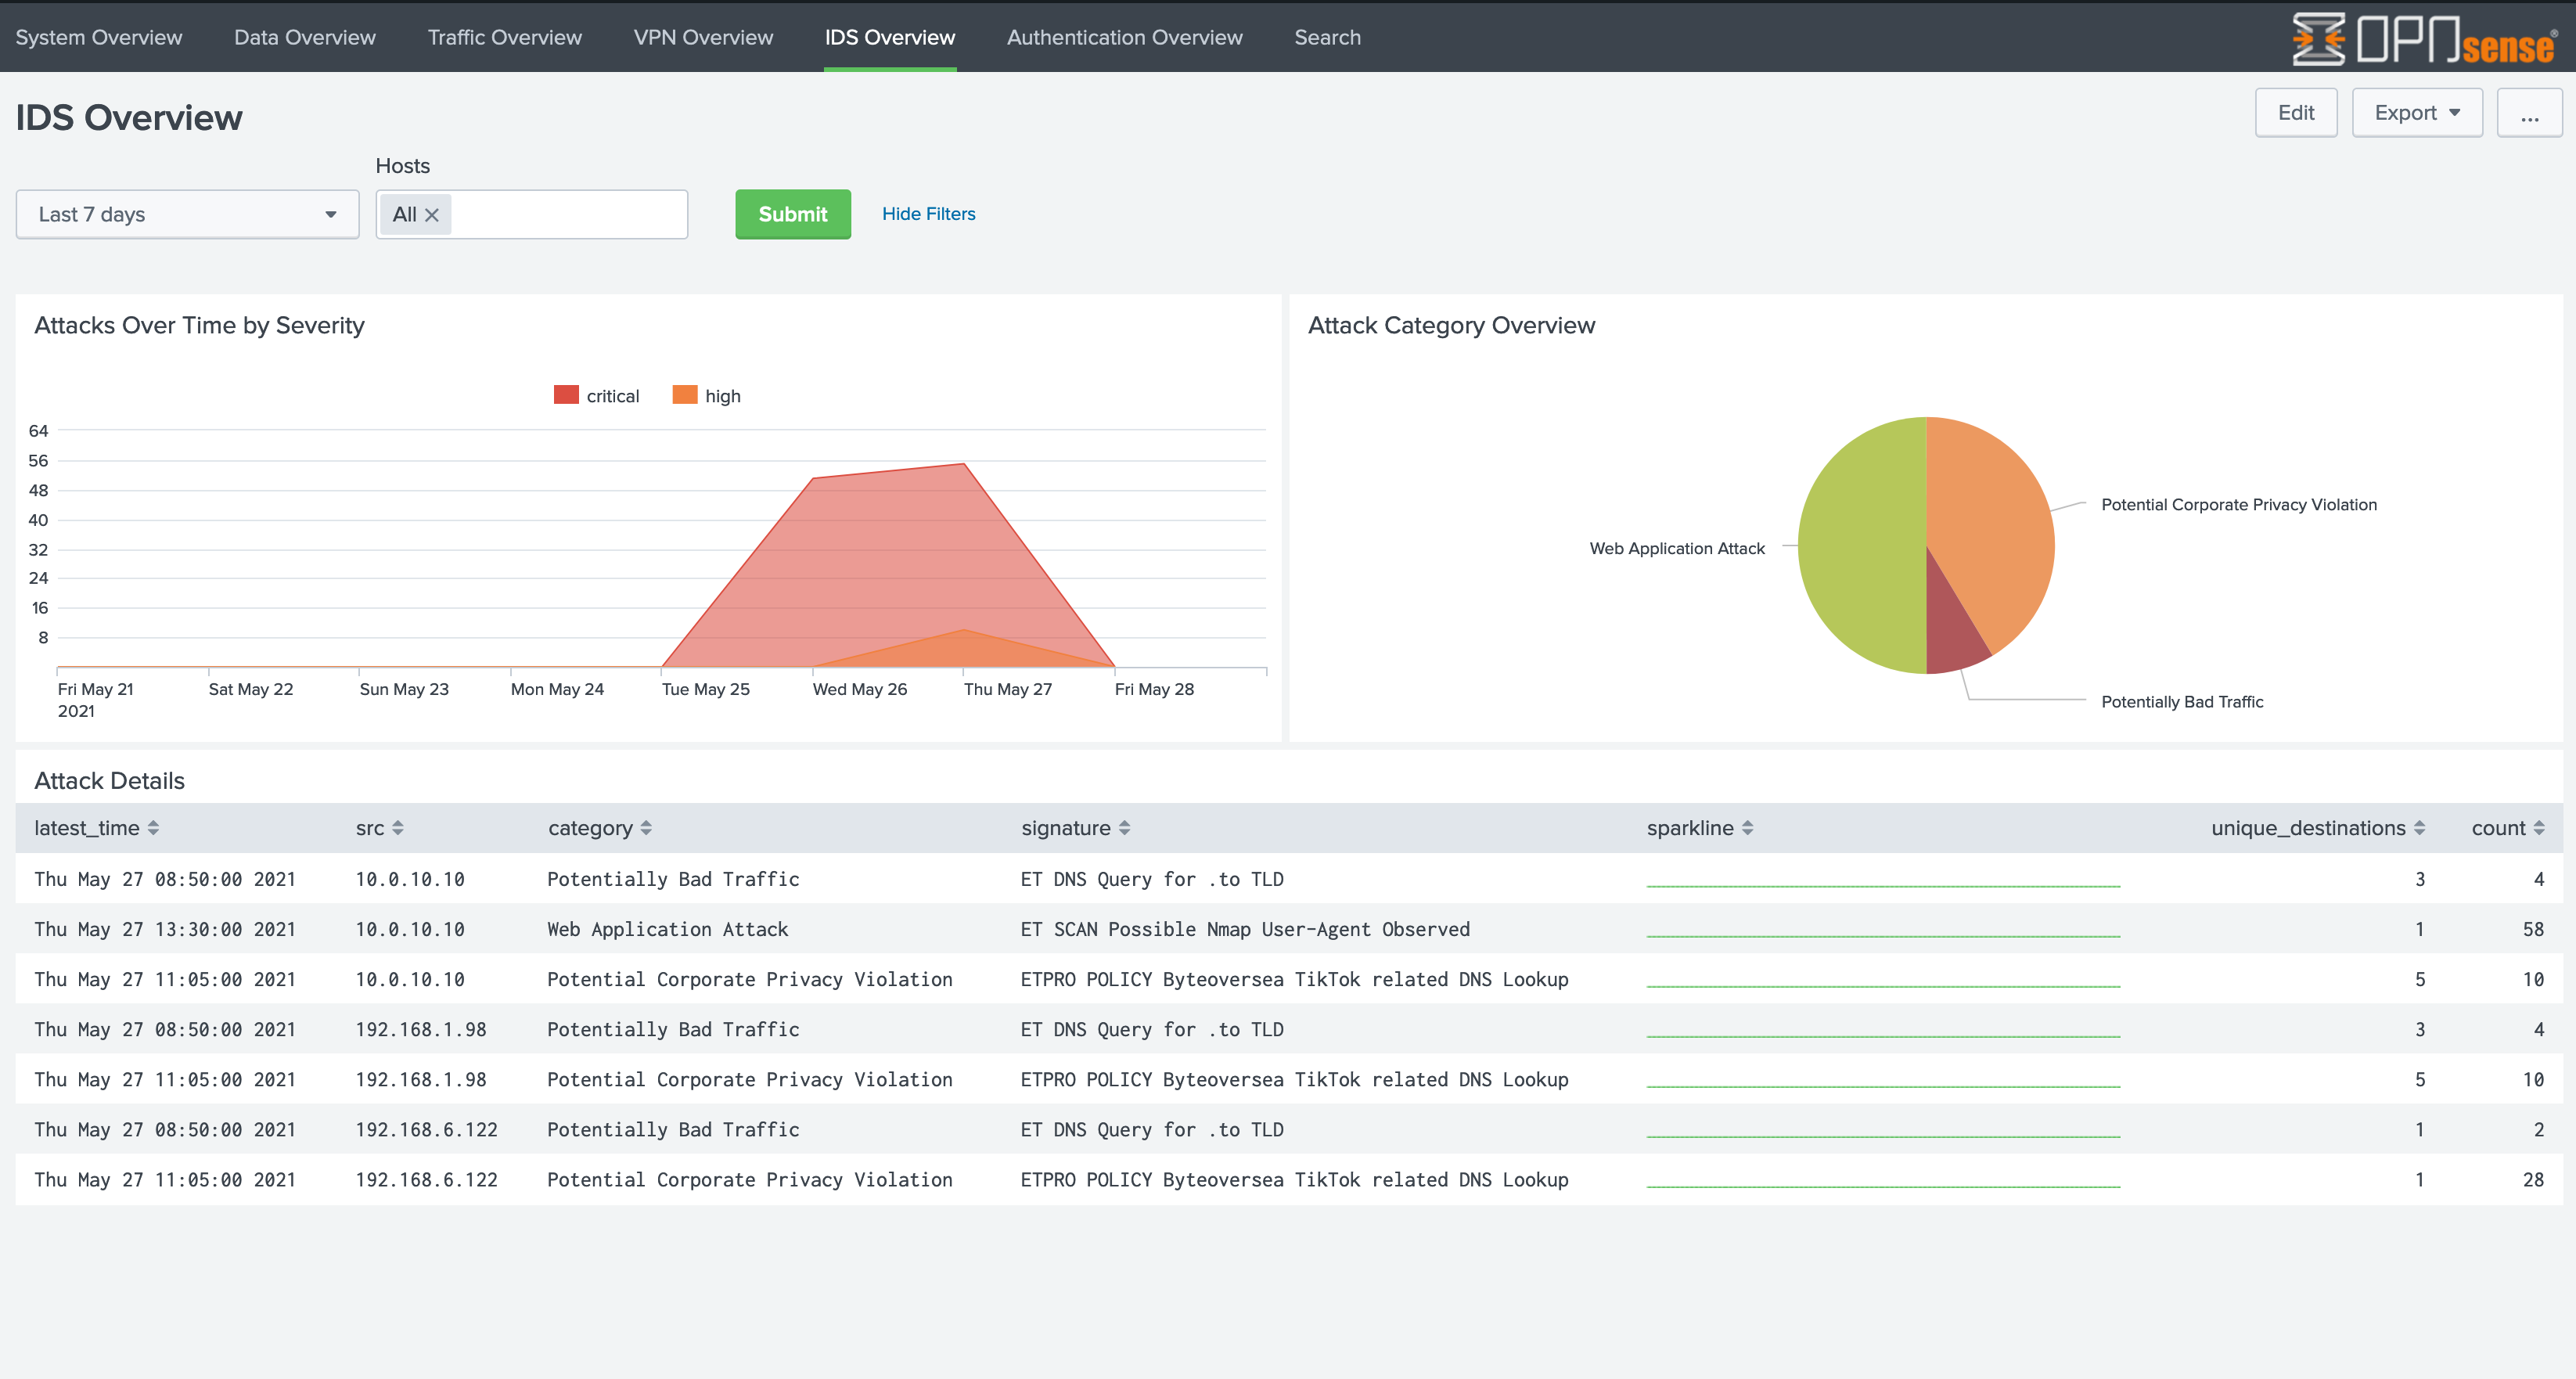Click the critical area peak on Thu May 27
Viewport: 2576px width, 1379px height.
[x=964, y=464]
